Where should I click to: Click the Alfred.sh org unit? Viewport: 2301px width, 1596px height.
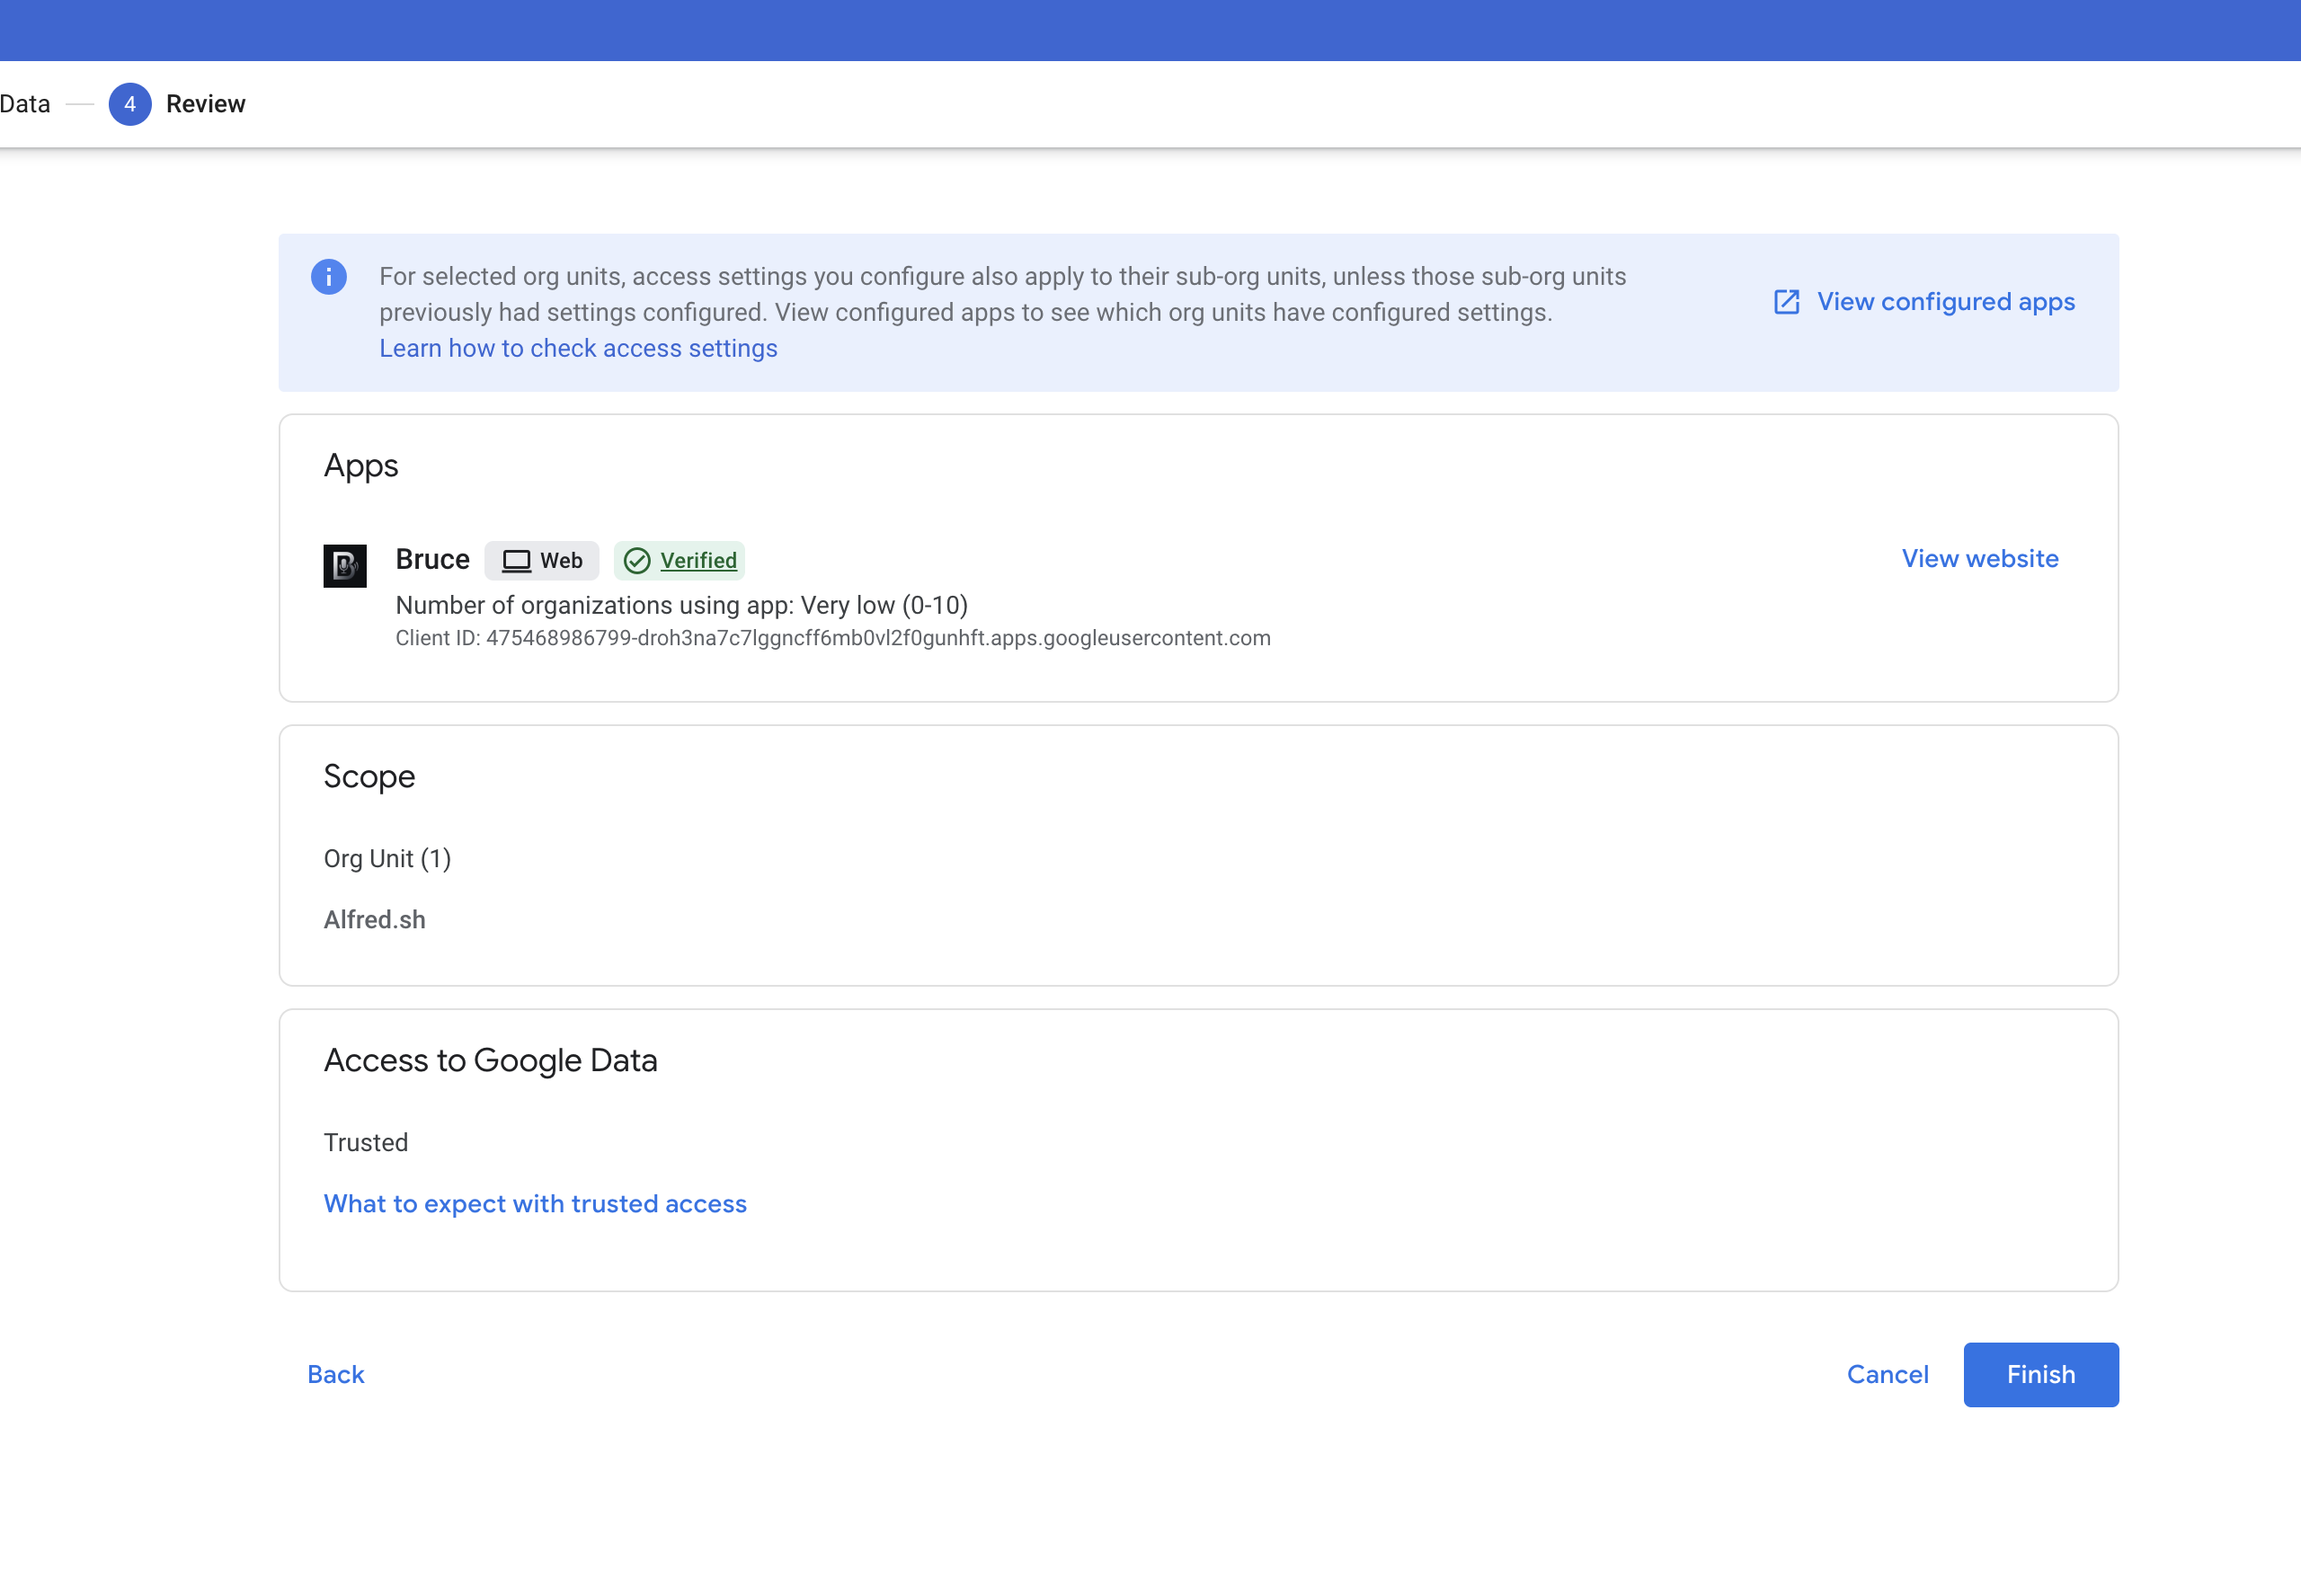pos(374,920)
